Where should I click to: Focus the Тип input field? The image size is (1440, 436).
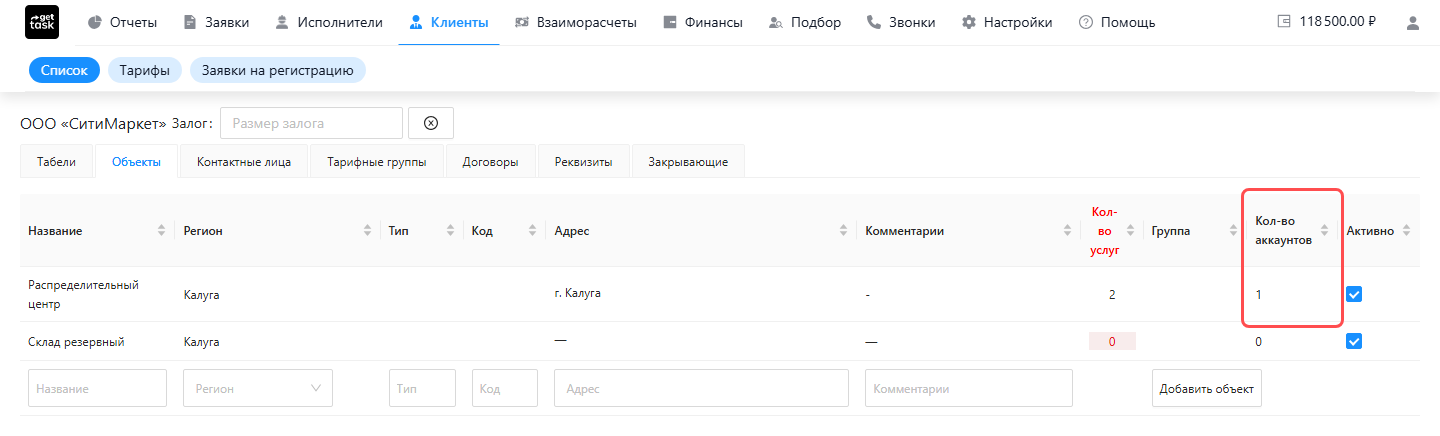[422, 388]
